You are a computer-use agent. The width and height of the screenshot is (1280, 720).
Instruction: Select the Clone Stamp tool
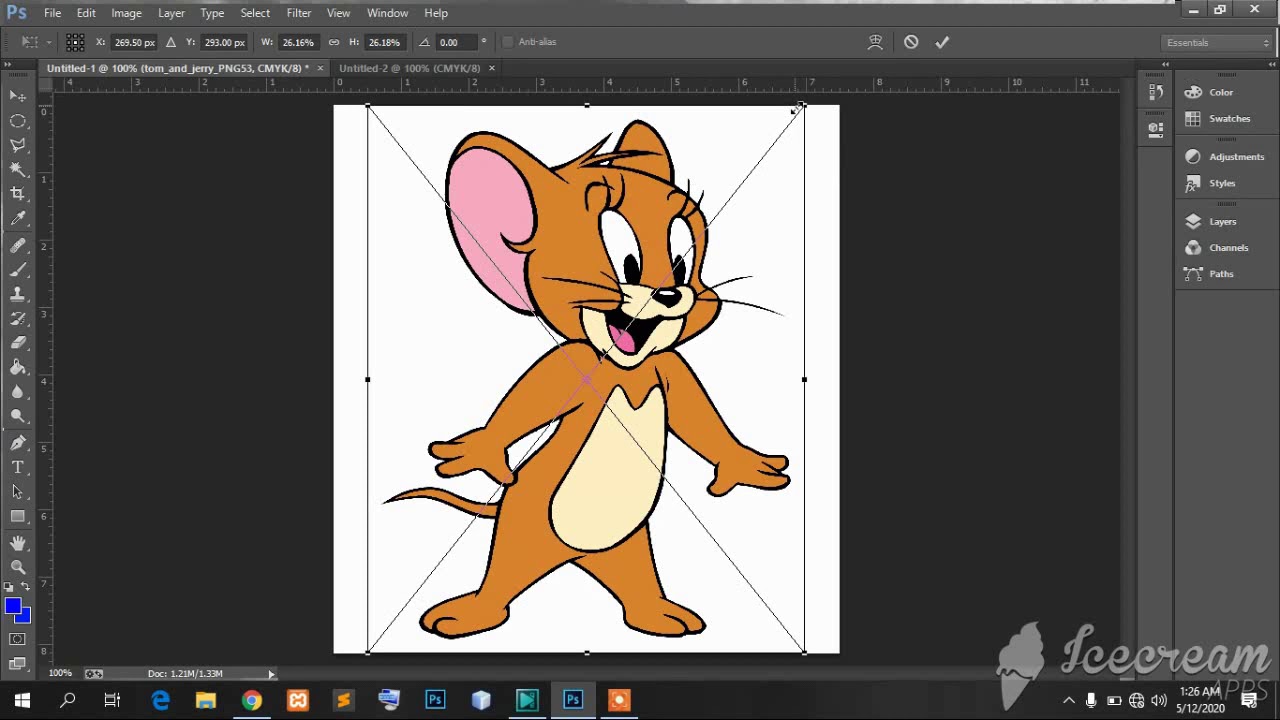click(18, 295)
